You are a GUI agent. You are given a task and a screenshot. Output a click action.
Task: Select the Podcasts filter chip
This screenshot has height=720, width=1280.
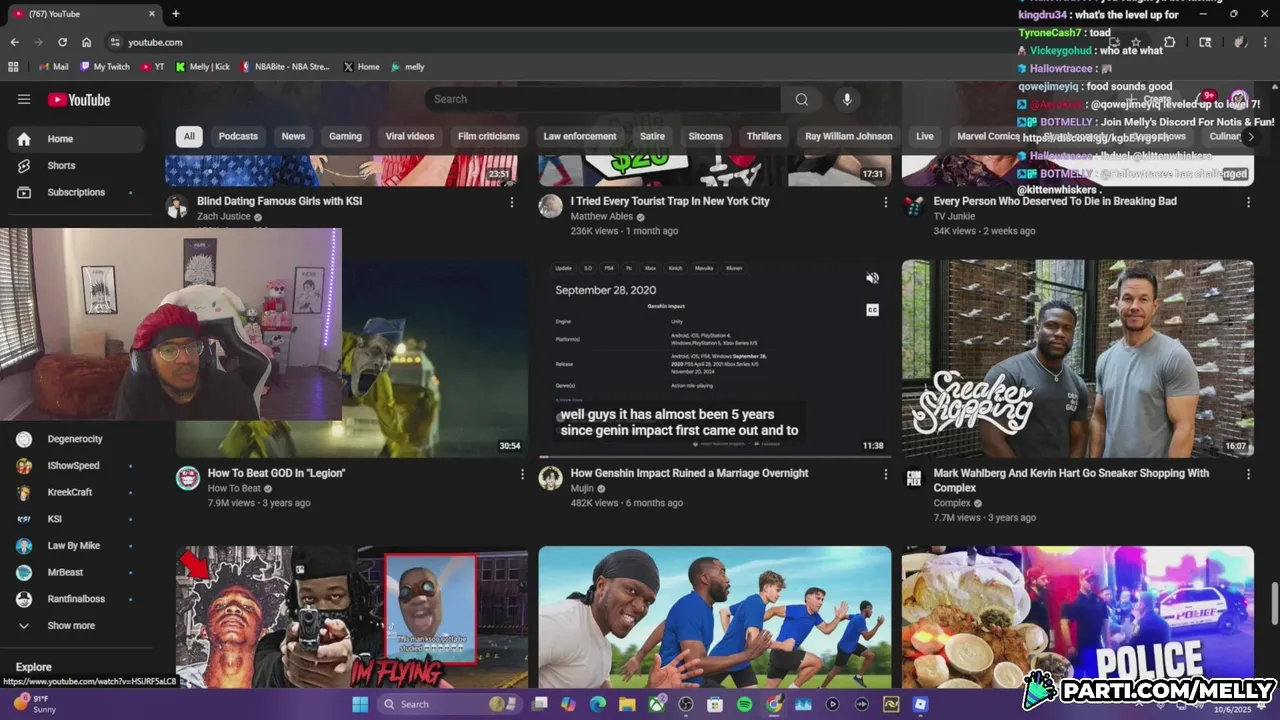coord(238,136)
